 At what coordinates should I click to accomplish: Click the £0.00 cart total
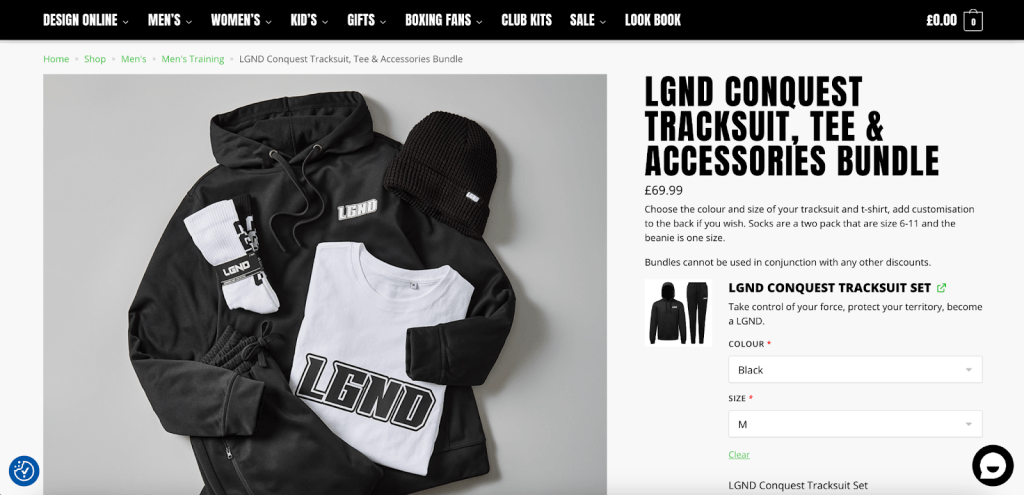click(941, 20)
